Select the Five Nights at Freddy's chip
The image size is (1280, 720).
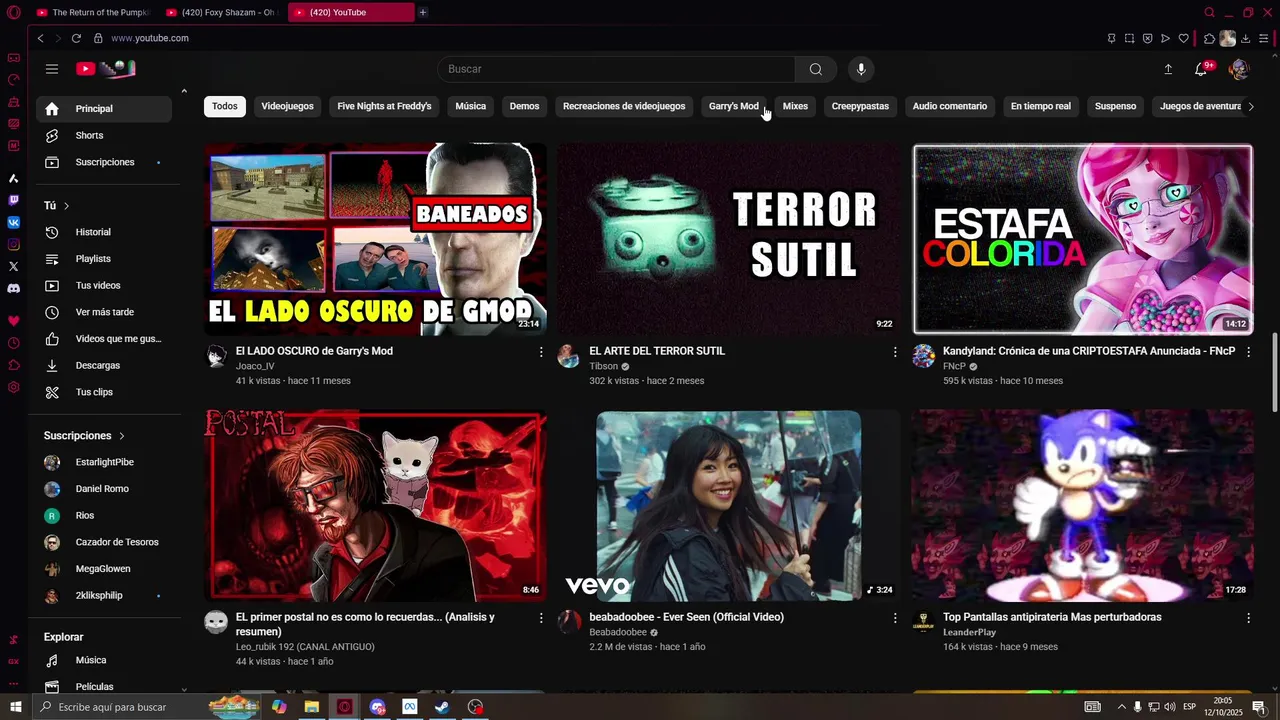pos(384,106)
